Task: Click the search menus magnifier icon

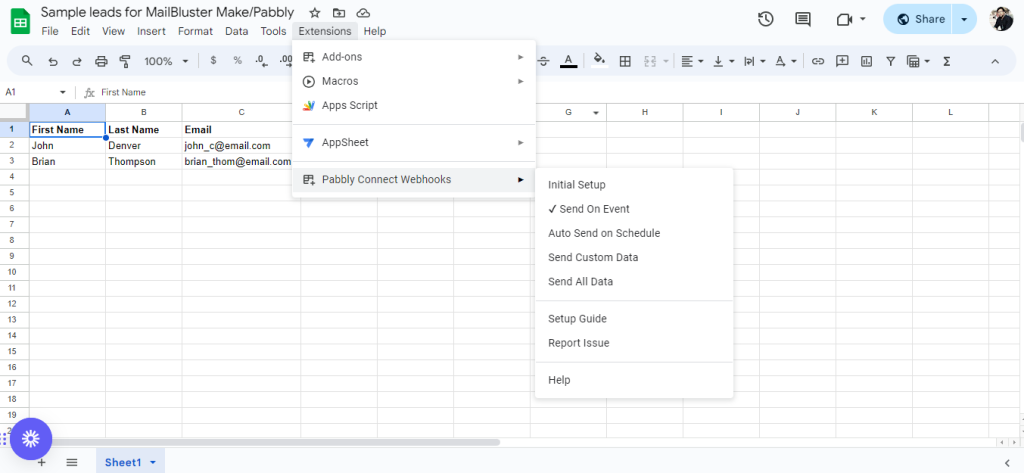Action: click(x=27, y=61)
